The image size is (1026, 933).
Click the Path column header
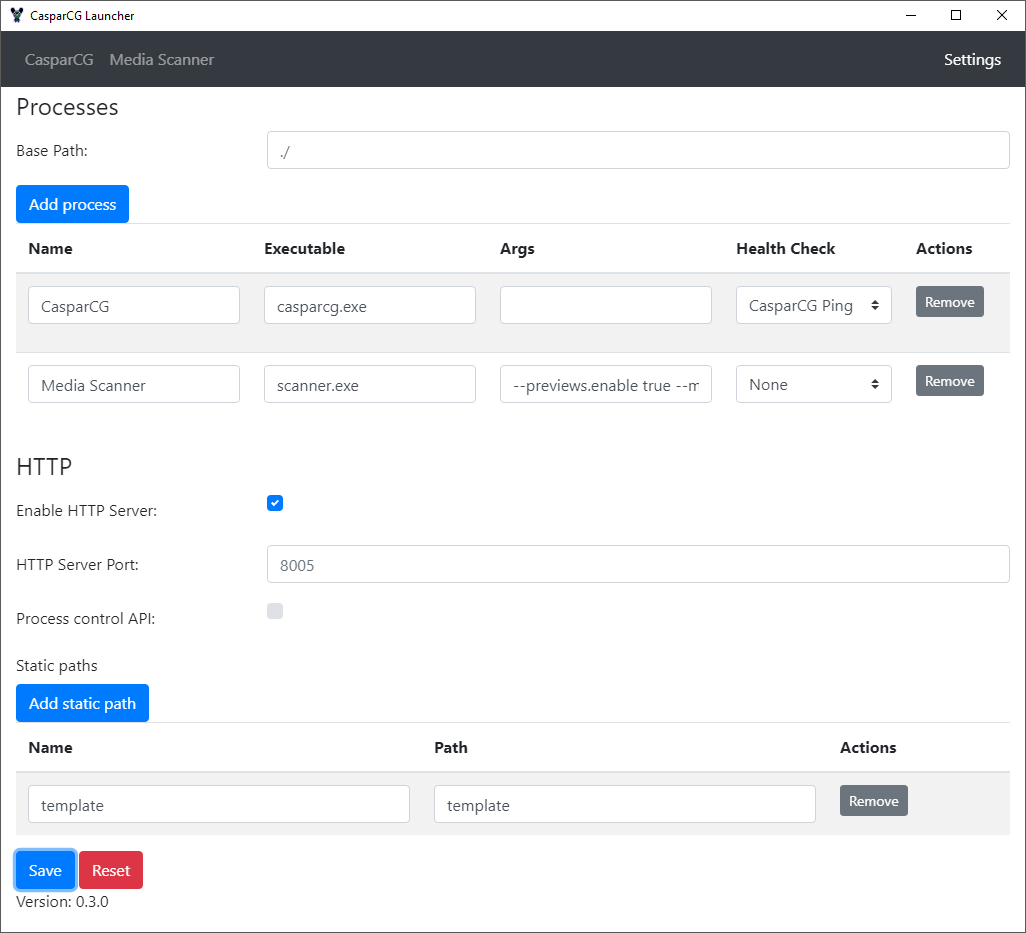pos(451,748)
